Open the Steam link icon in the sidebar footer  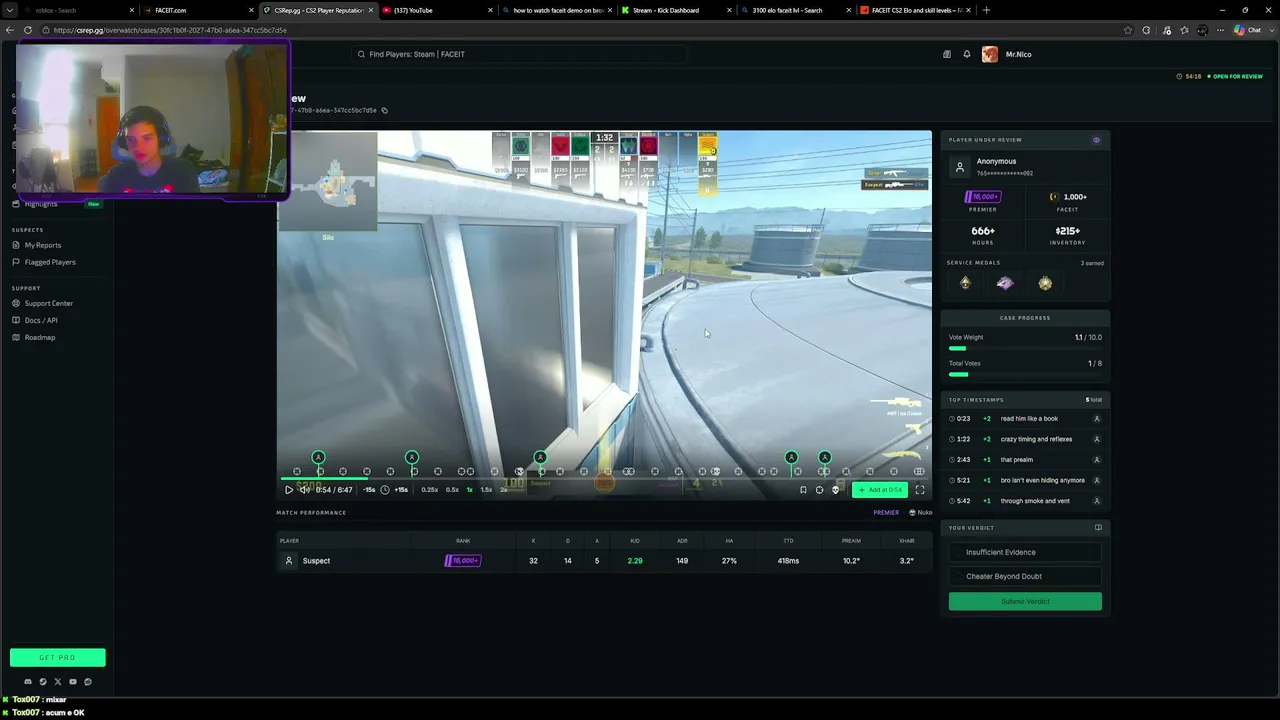click(42, 682)
